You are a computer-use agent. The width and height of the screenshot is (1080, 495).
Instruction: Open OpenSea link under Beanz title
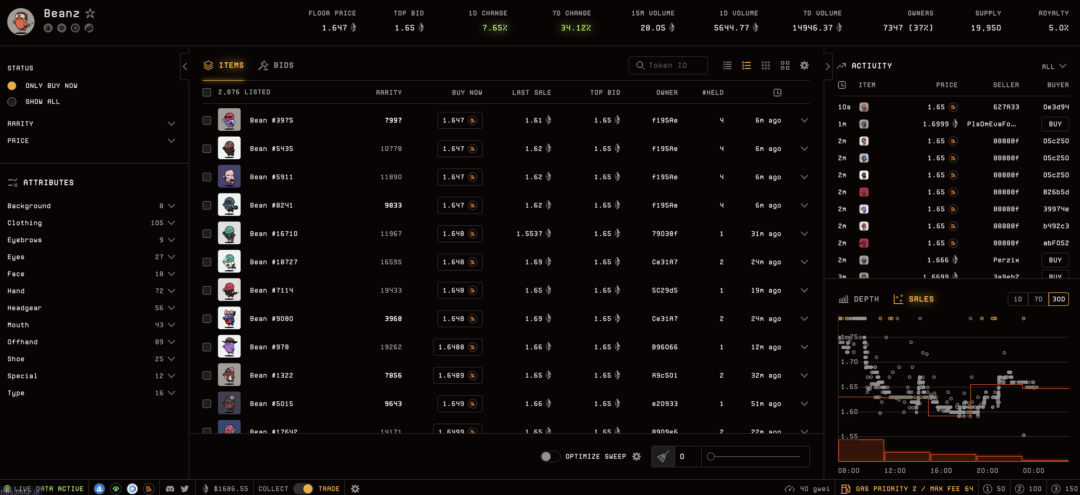click(48, 28)
